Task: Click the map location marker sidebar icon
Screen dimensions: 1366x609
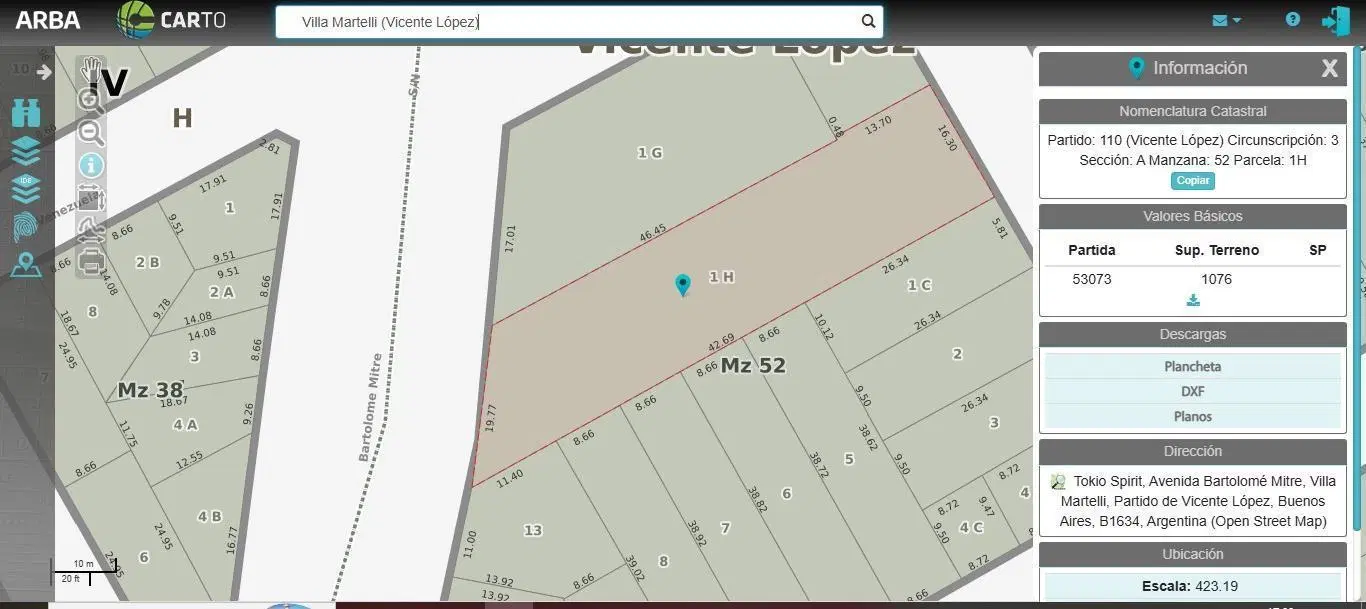Action: tap(26, 265)
